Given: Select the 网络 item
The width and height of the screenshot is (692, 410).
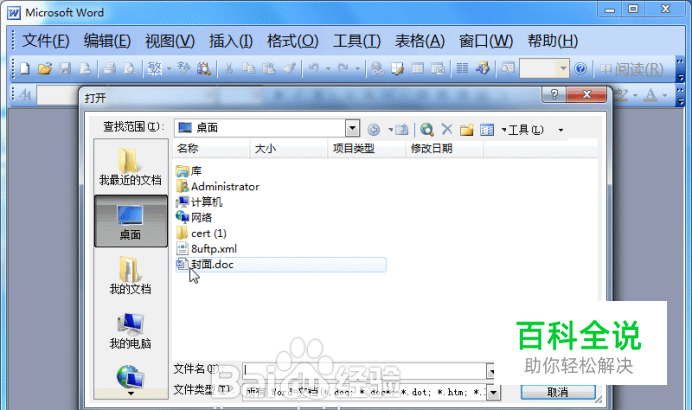Looking at the screenshot, I should (194, 217).
